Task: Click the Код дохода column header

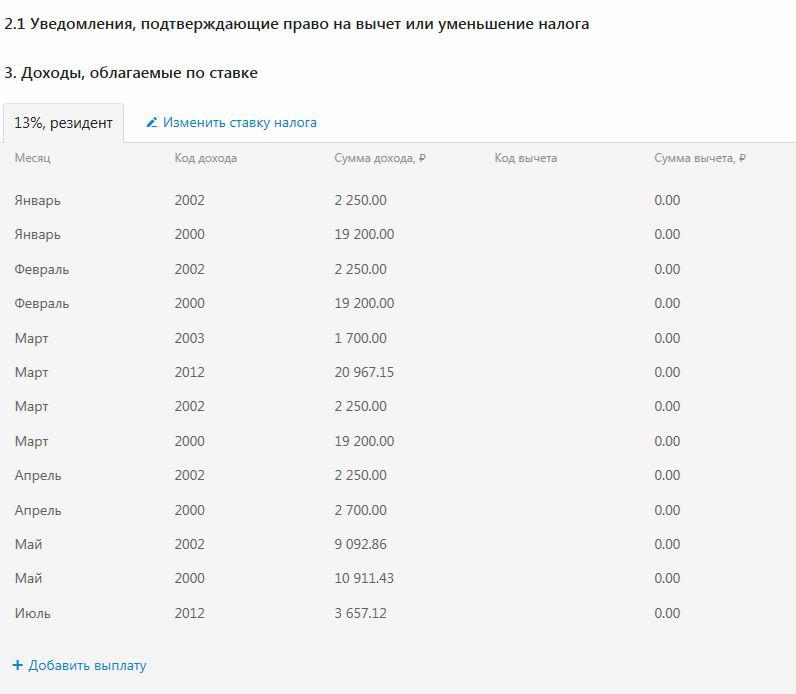Action: pyautogui.click(x=205, y=158)
